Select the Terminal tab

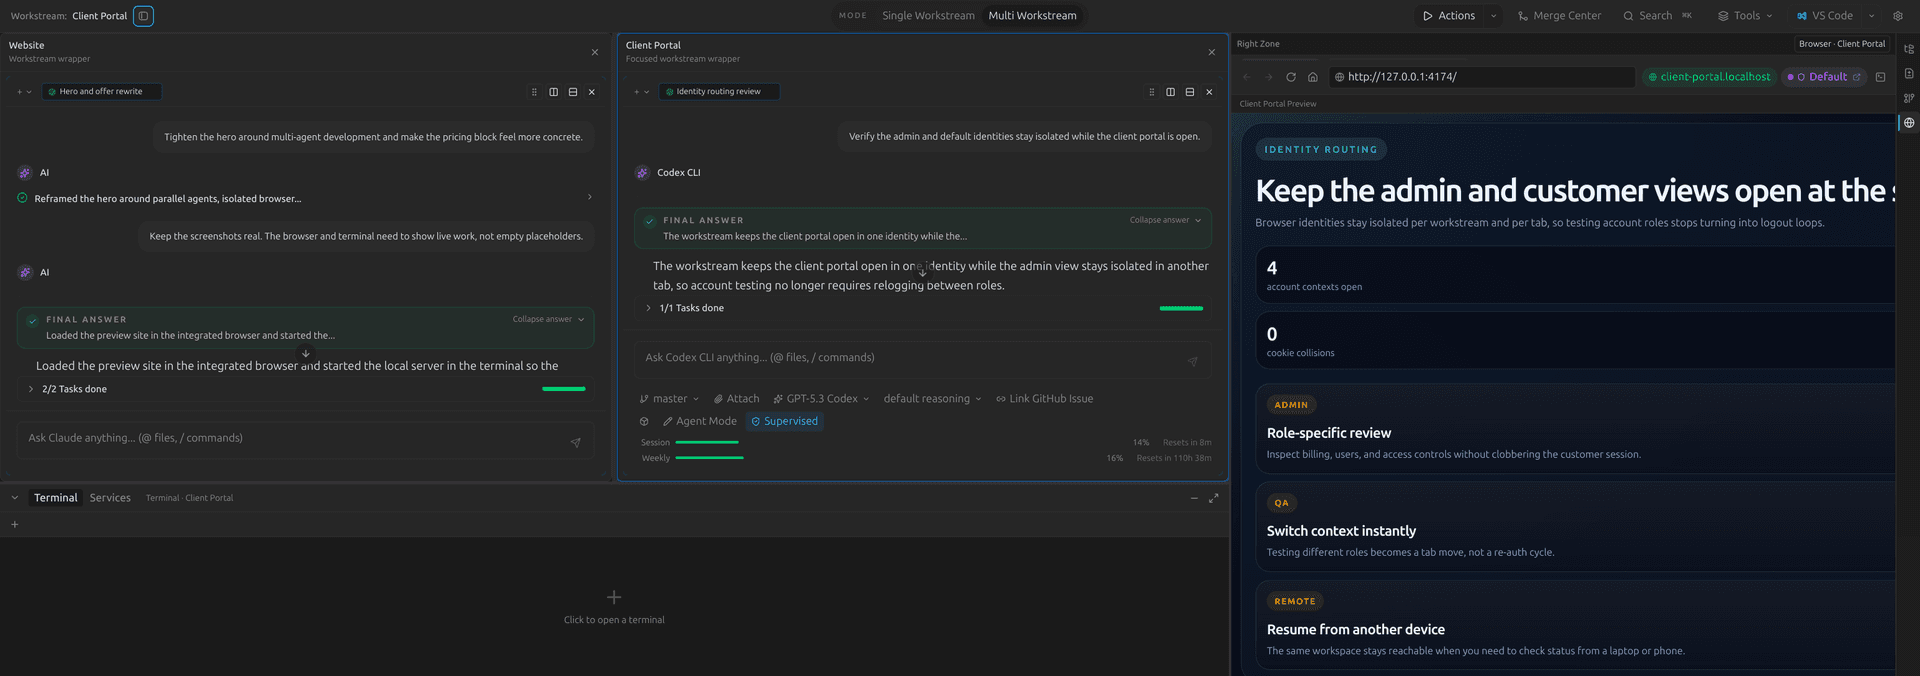(55, 498)
